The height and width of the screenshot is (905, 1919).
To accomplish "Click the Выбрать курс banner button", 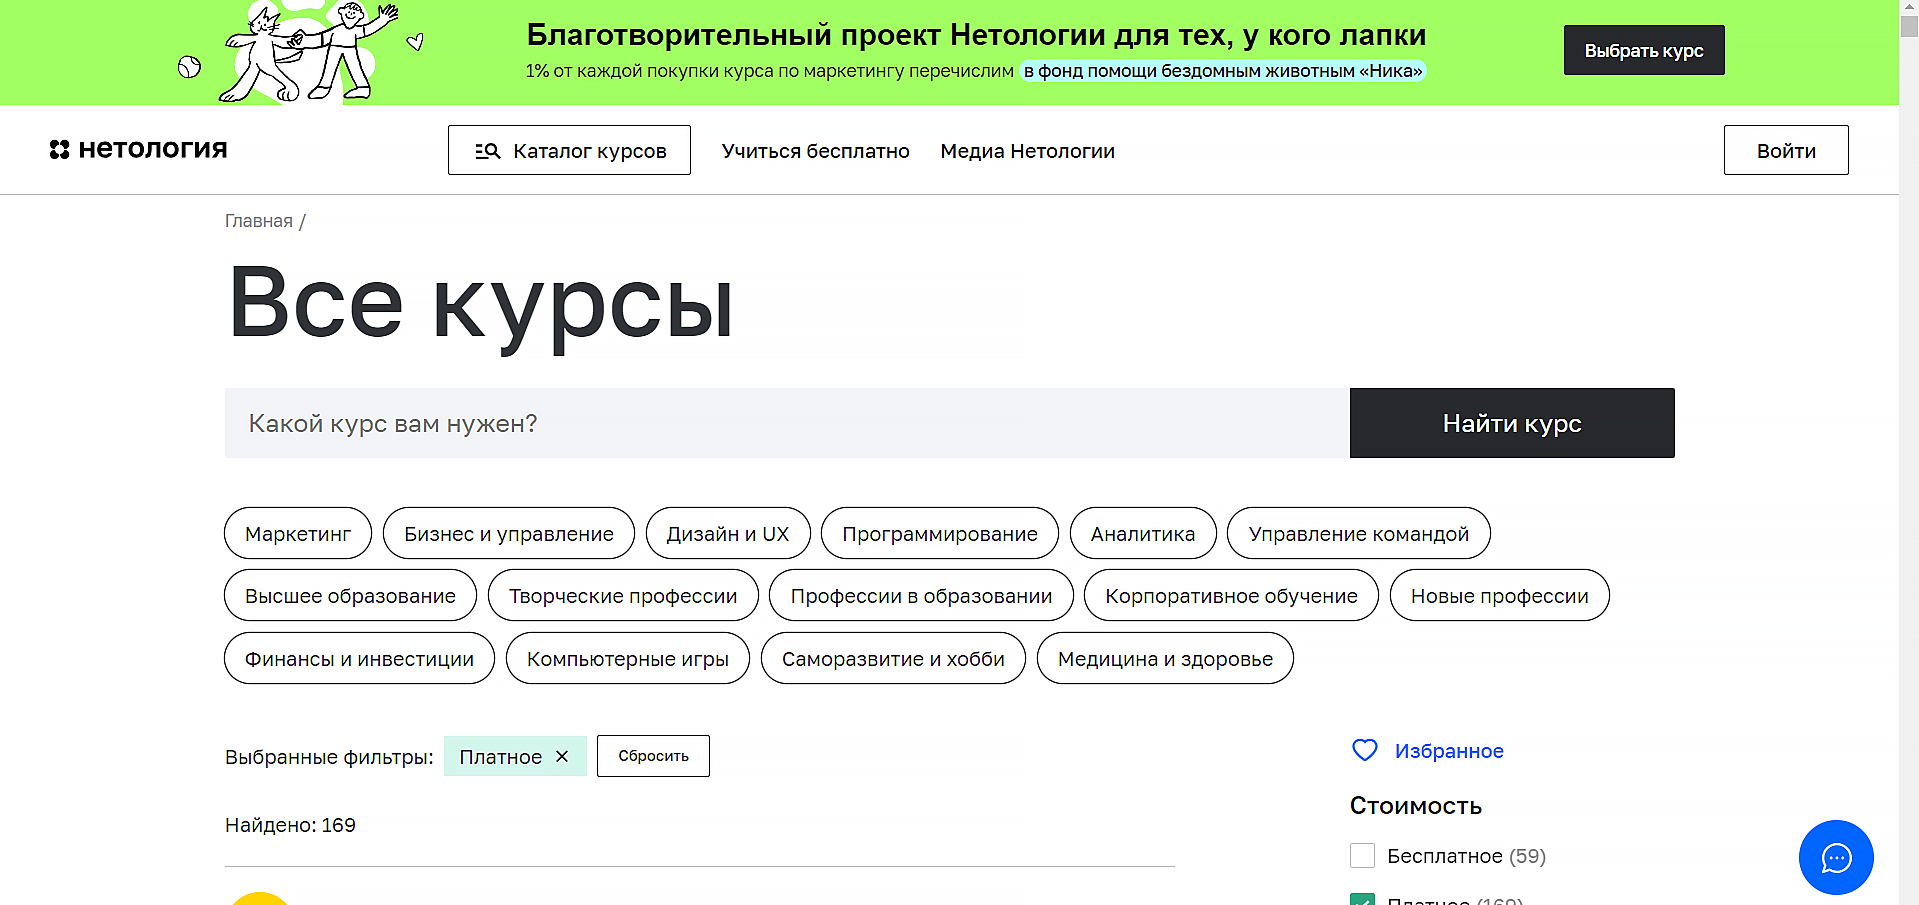I will point(1644,50).
